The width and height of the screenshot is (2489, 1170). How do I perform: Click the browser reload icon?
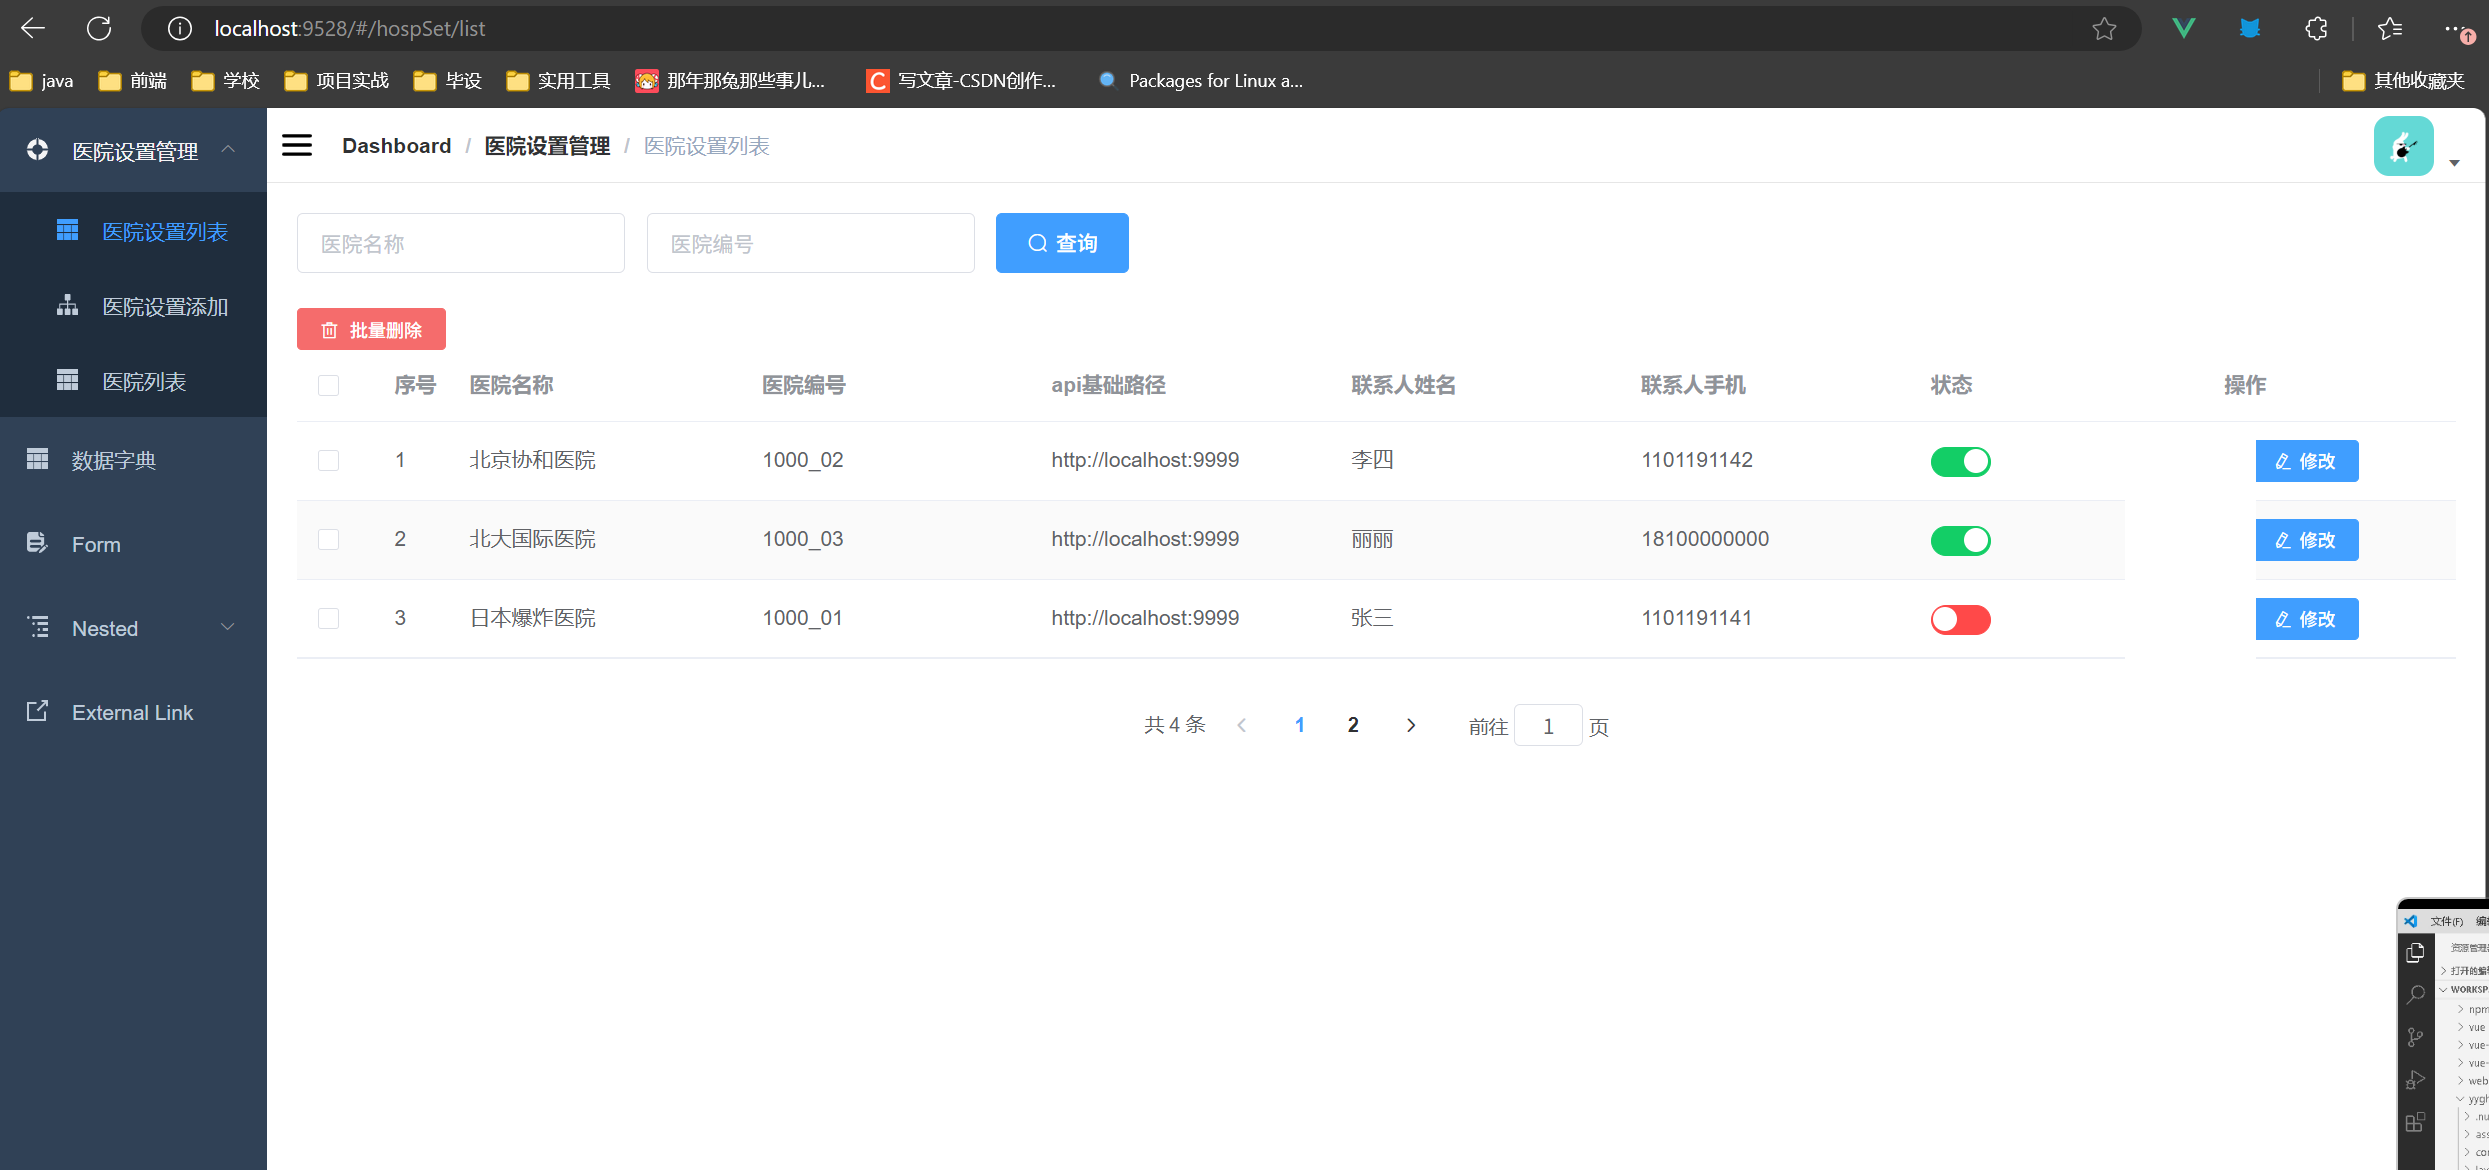pos(99,28)
